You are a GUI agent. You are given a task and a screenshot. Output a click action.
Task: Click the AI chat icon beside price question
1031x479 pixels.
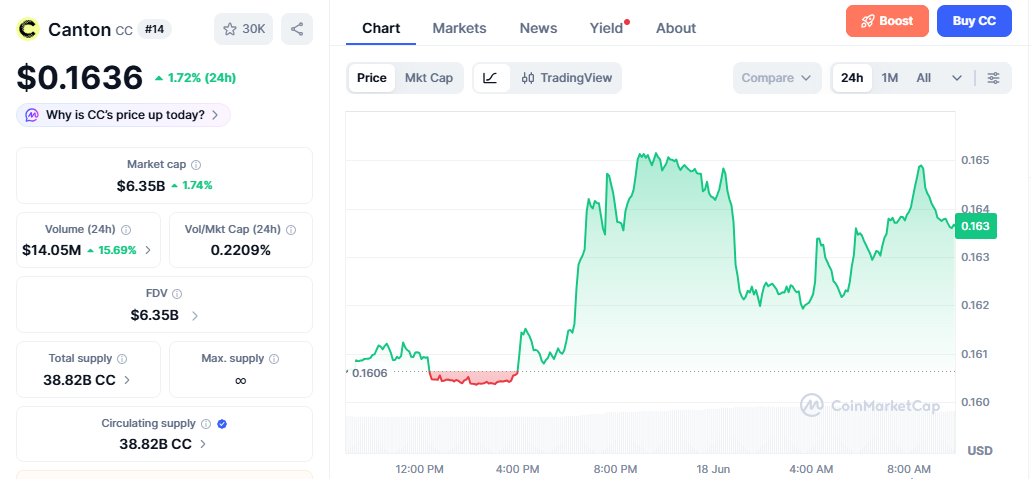(32, 115)
